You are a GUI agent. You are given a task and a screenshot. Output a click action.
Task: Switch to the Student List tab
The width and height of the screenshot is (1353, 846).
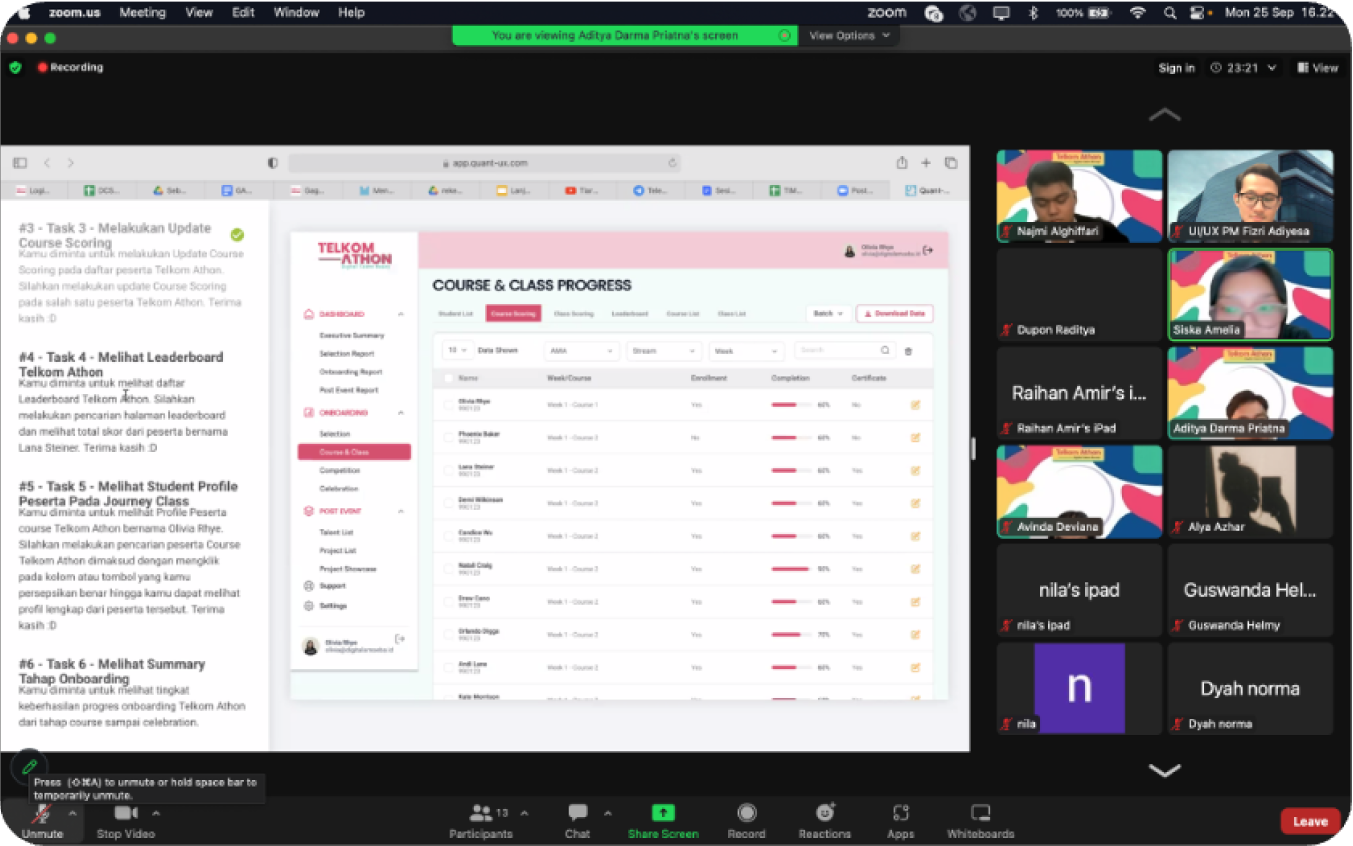(456, 314)
